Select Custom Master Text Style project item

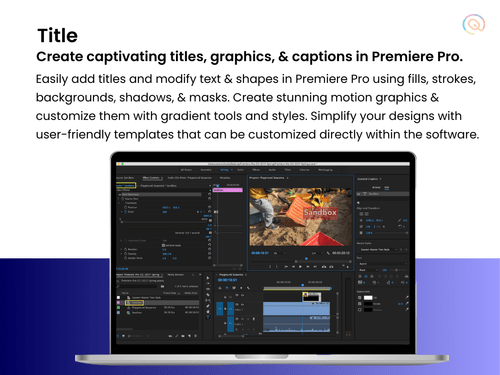coord(146,298)
